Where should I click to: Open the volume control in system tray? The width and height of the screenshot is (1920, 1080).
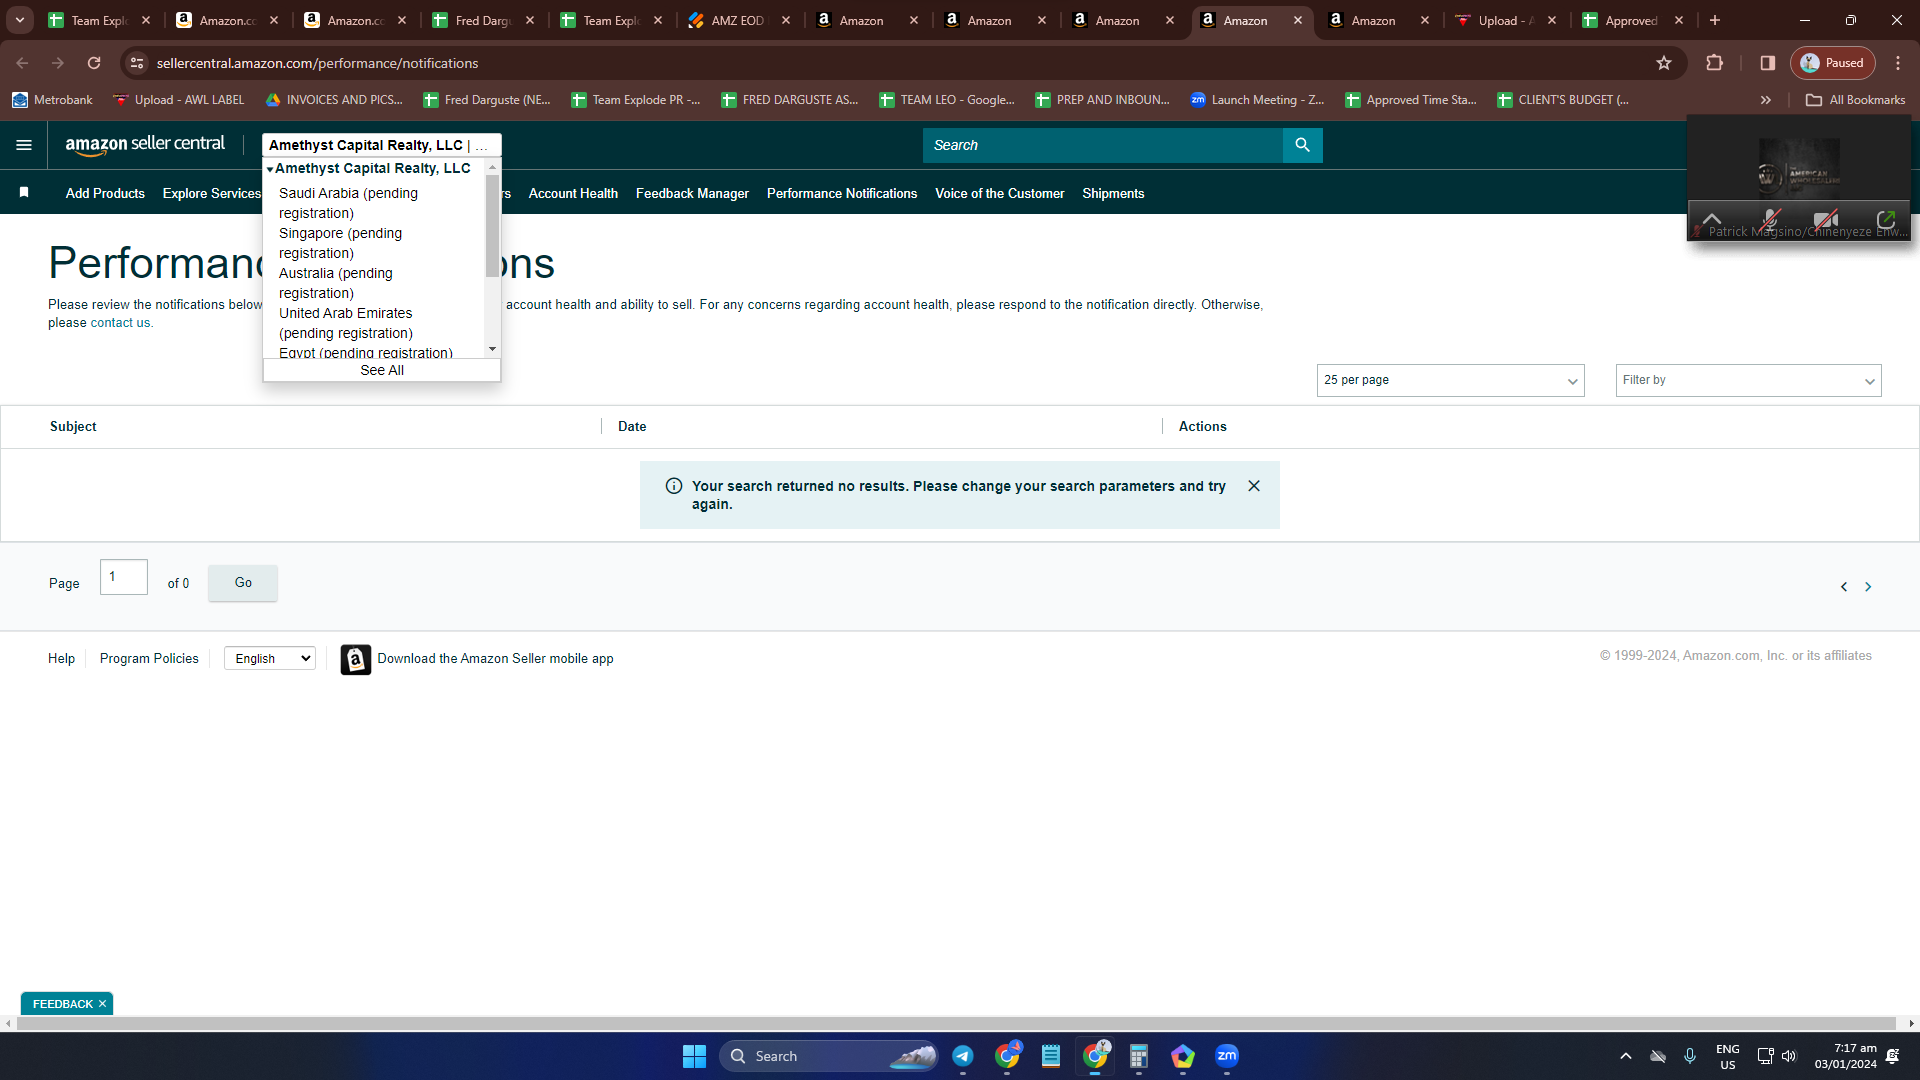click(1789, 1056)
